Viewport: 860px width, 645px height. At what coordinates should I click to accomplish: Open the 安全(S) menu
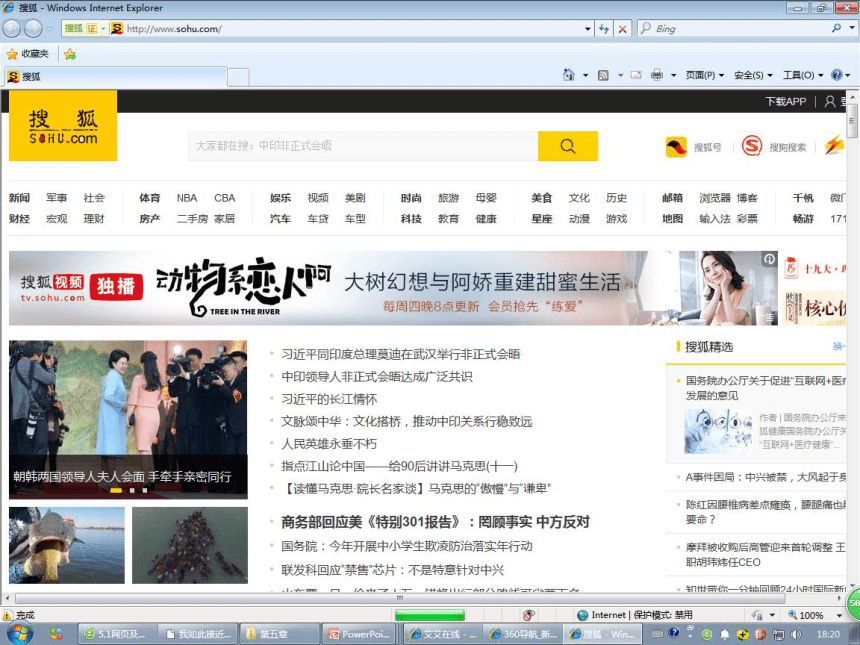click(753, 75)
